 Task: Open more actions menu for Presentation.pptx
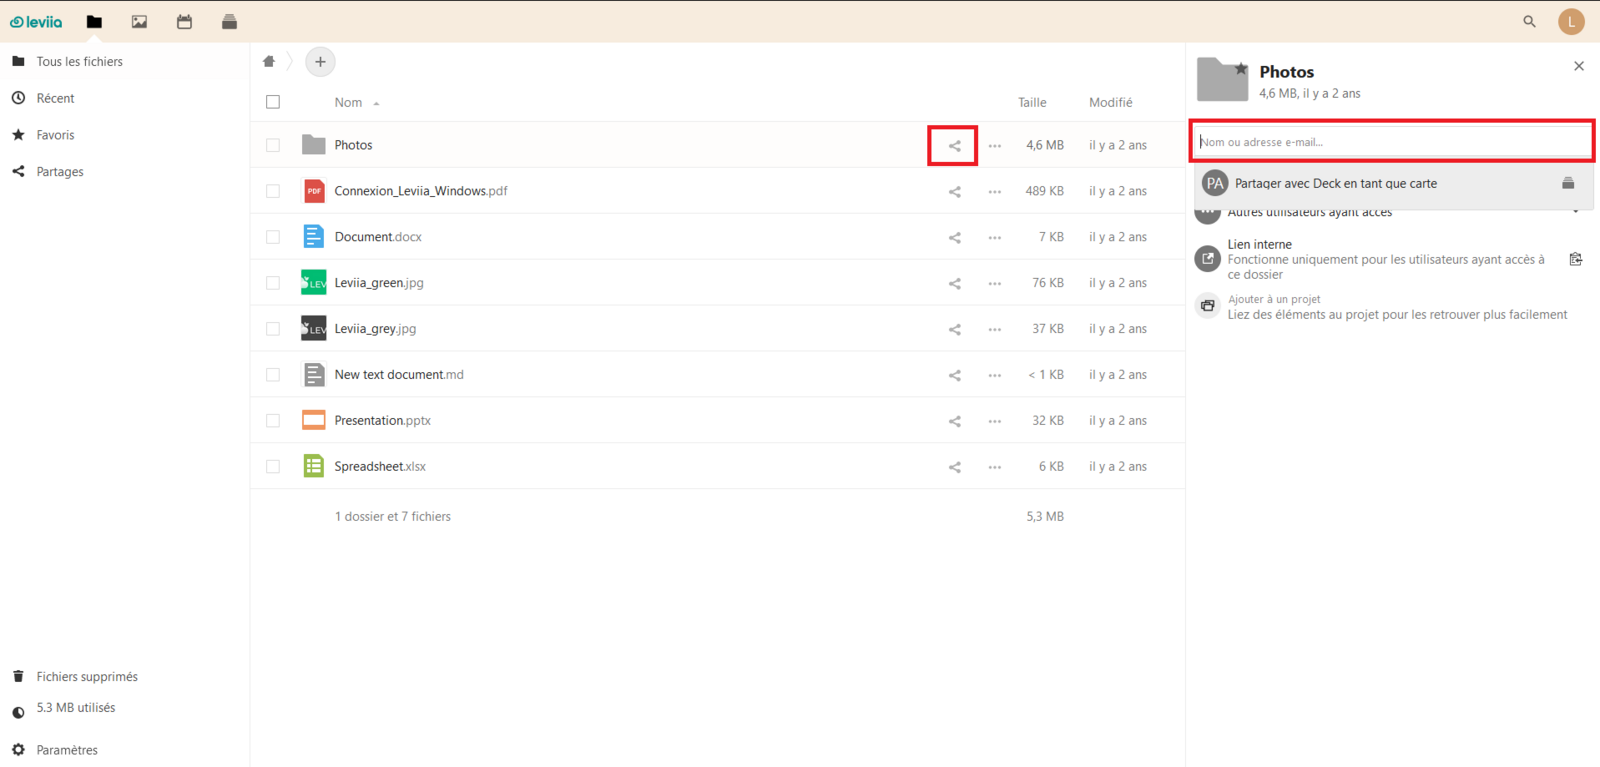[x=994, y=422]
